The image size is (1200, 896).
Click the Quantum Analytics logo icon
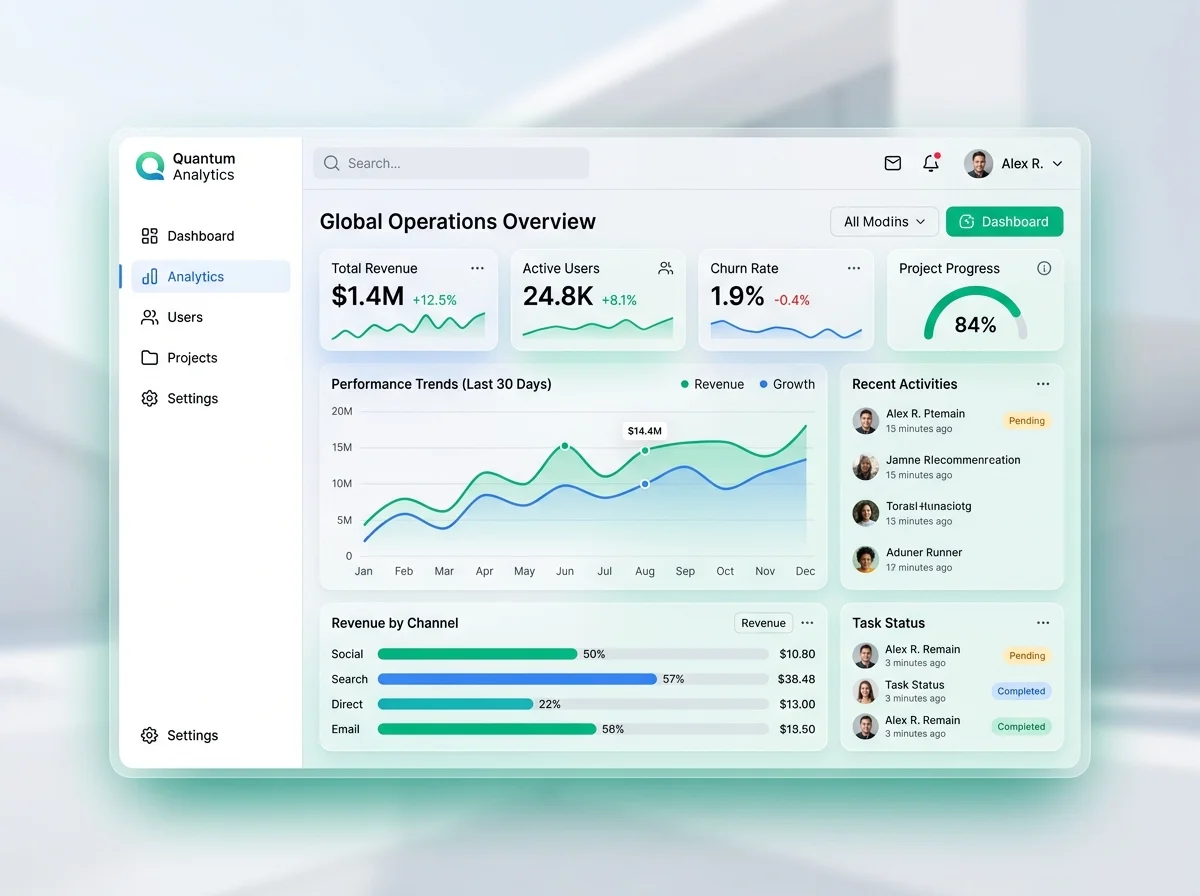click(x=150, y=166)
